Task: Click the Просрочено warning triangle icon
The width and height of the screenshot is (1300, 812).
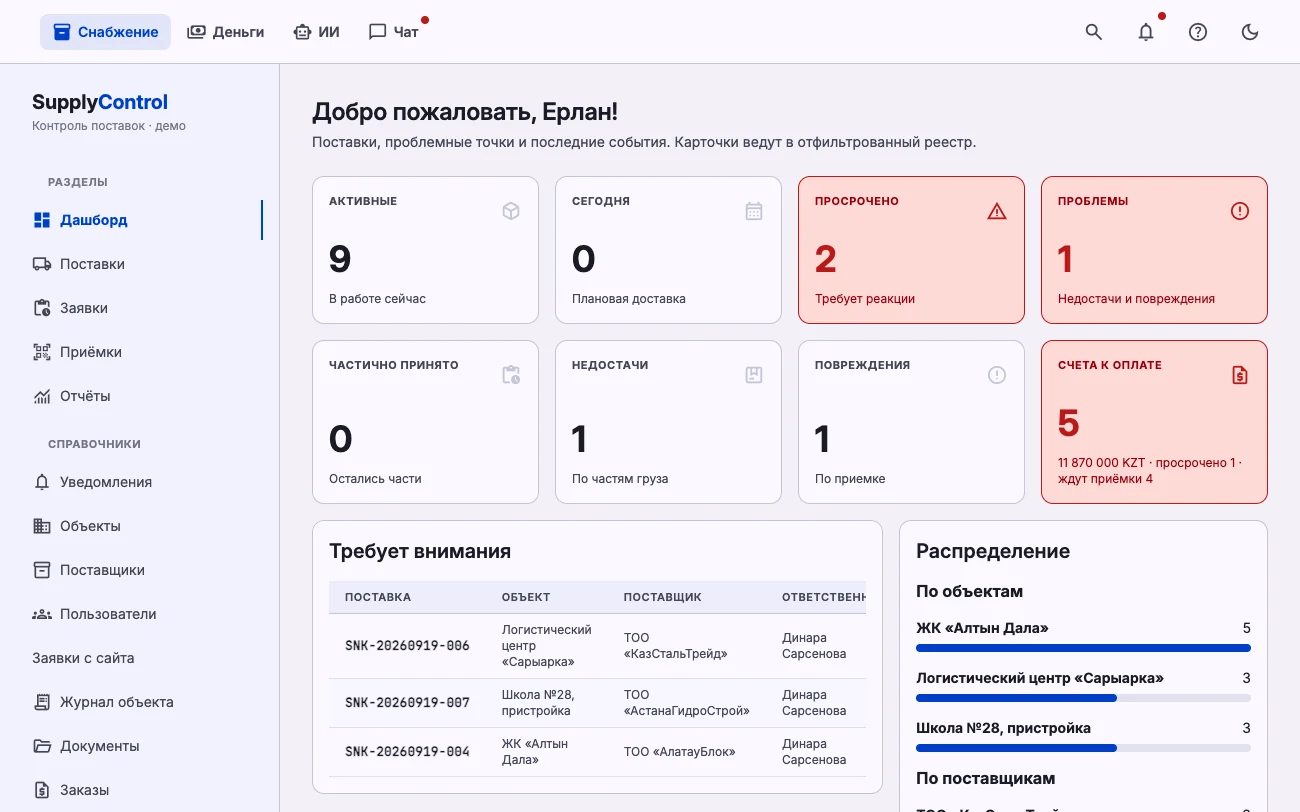Action: [997, 211]
